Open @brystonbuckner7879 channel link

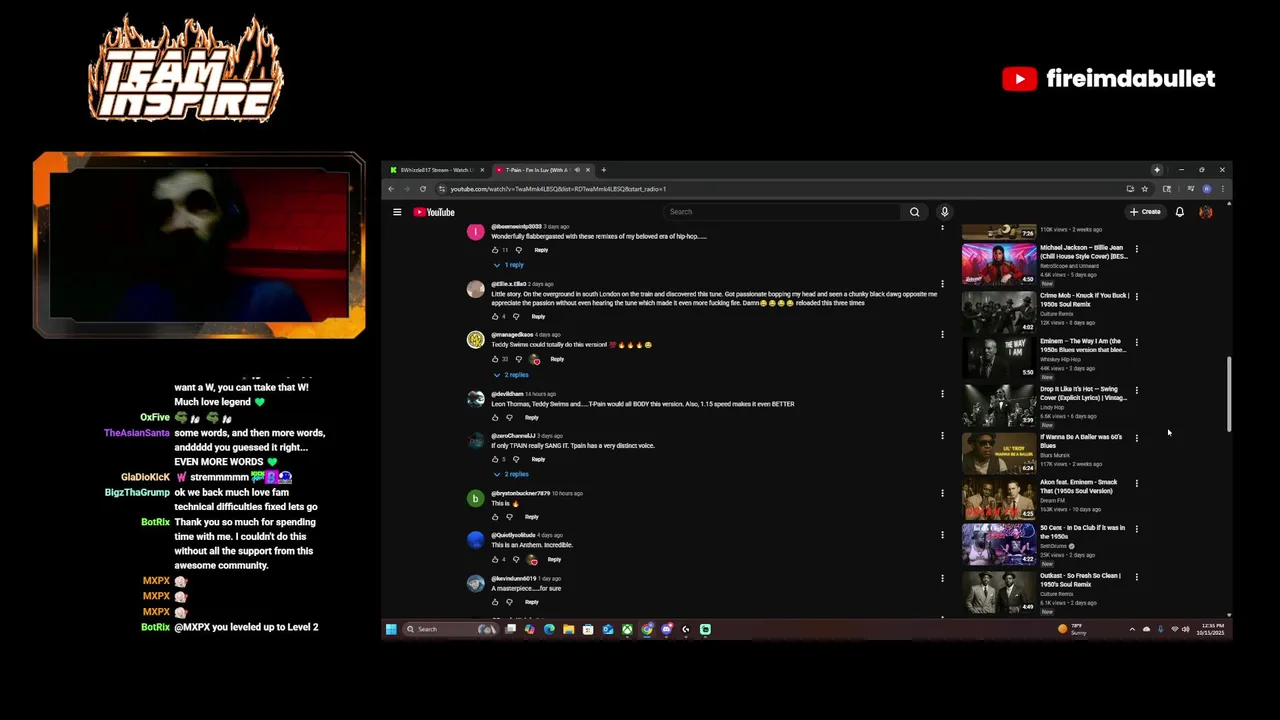[x=520, y=494]
